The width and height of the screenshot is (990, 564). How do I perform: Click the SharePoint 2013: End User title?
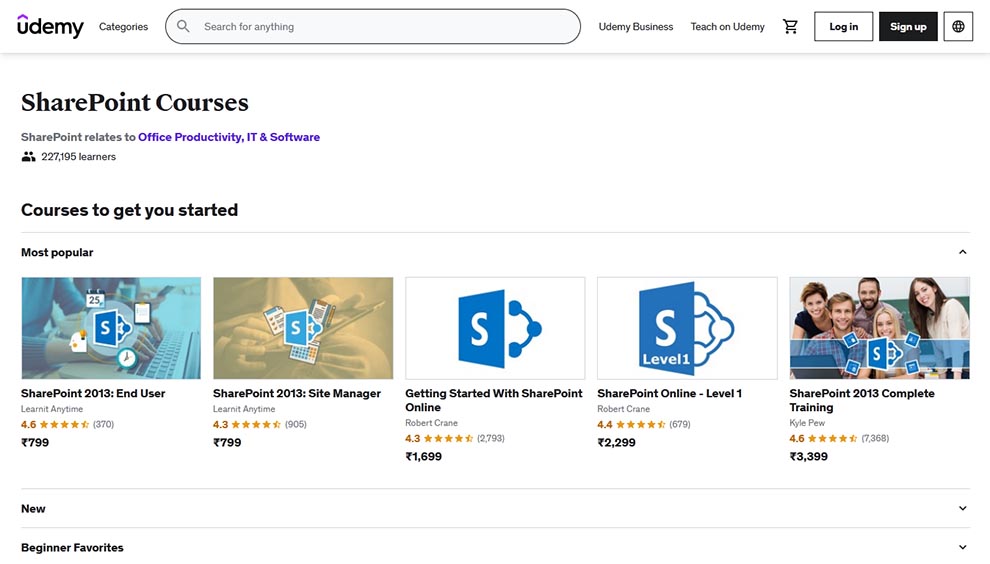coord(93,393)
